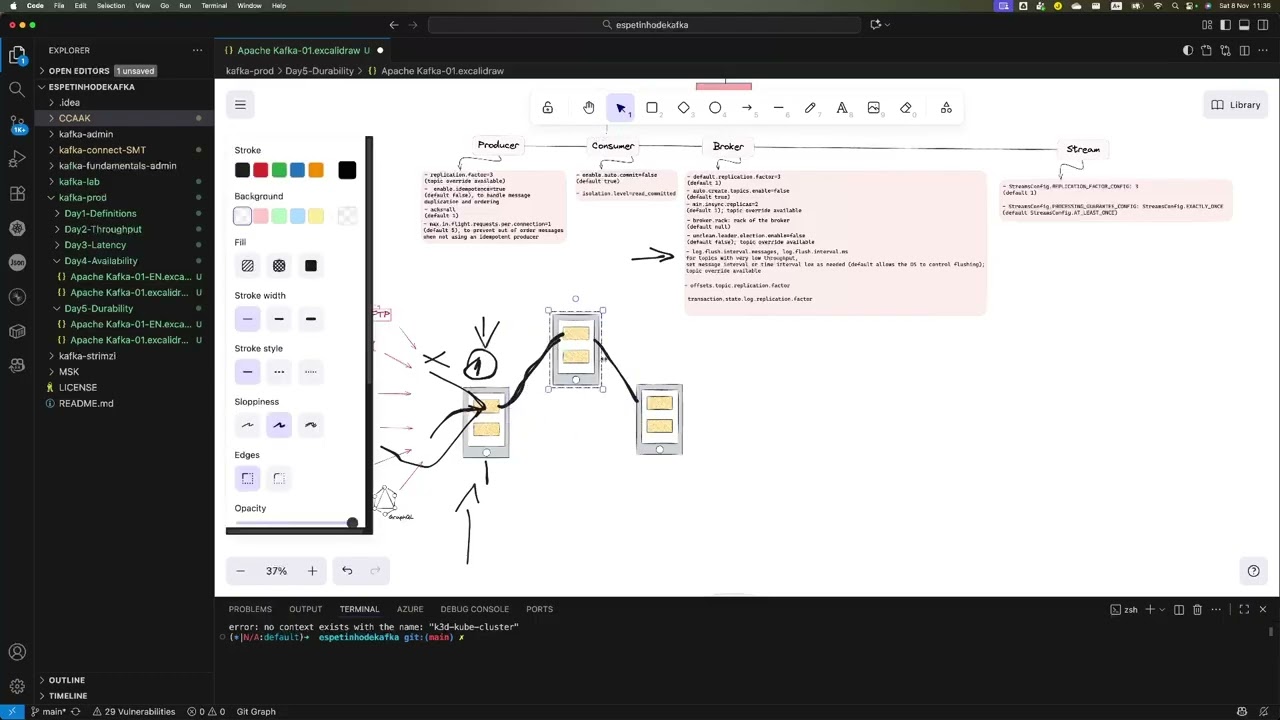
Task: Set stroke style to dotted
Action: tap(311, 372)
